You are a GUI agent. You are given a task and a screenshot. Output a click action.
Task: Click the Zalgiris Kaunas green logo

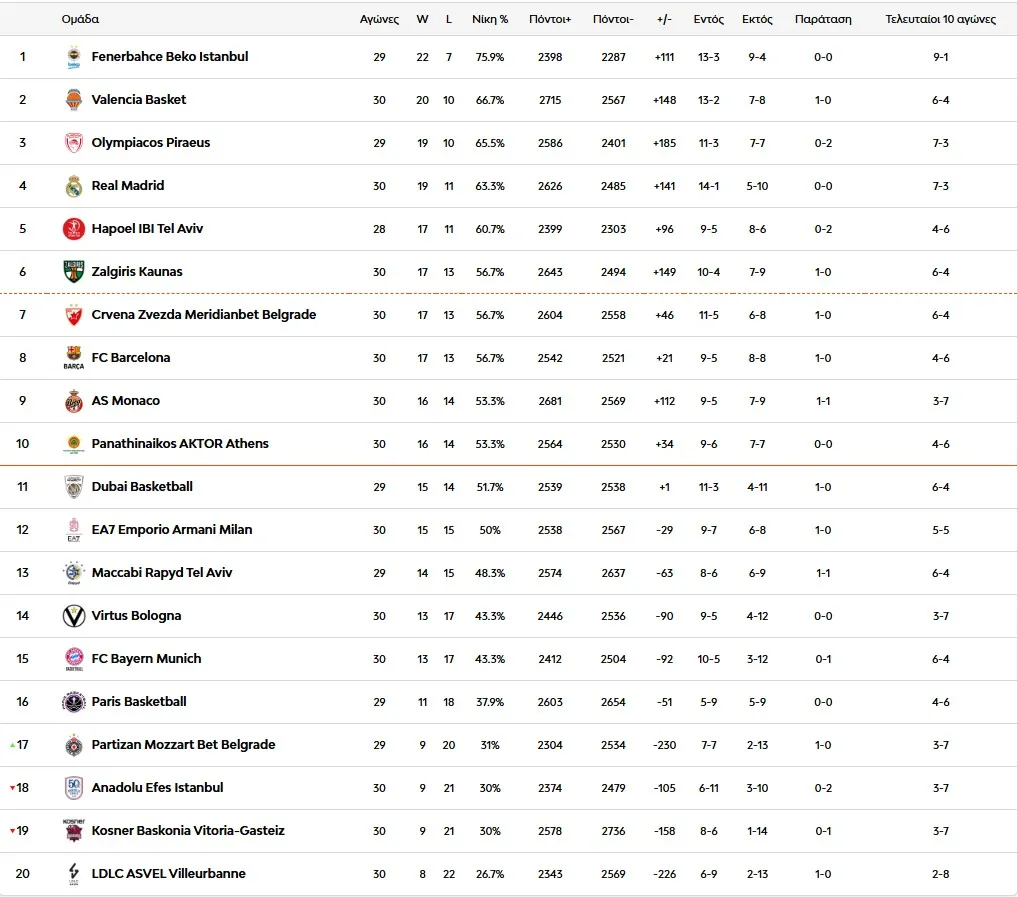coord(74,272)
